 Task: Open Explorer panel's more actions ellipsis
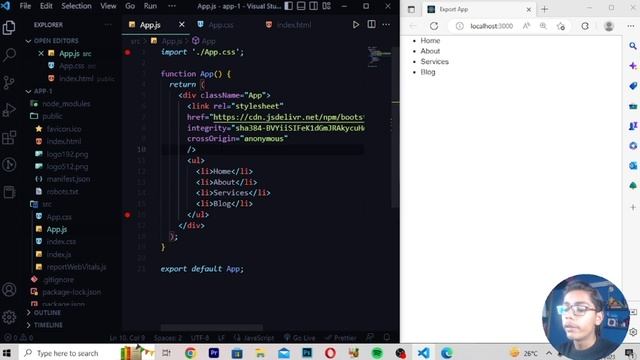coord(108,25)
